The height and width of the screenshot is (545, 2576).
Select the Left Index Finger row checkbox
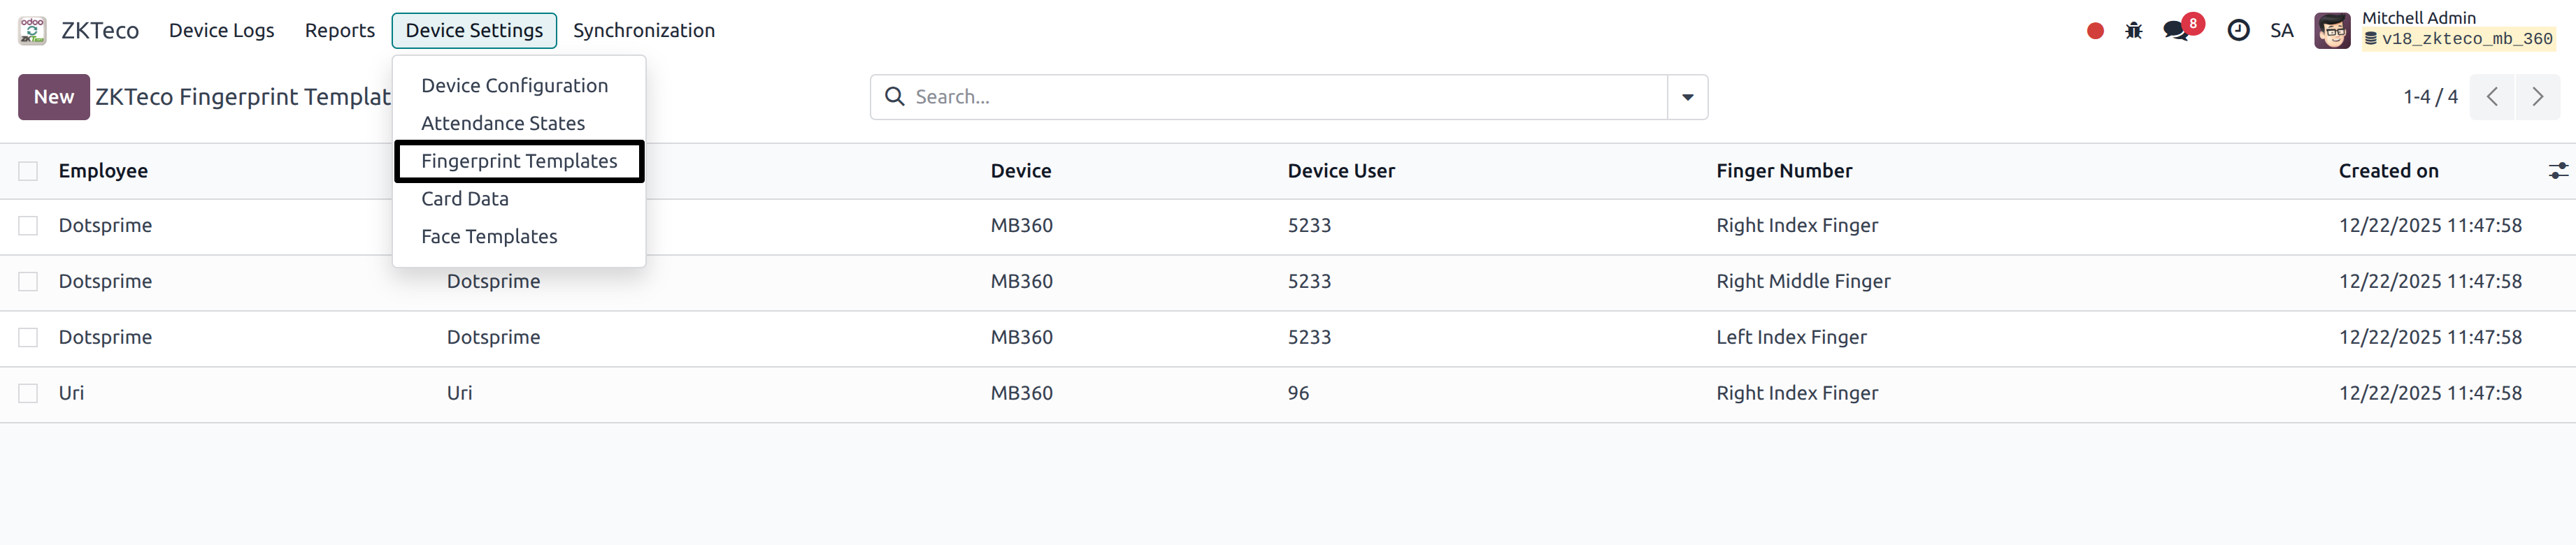pyautogui.click(x=28, y=337)
